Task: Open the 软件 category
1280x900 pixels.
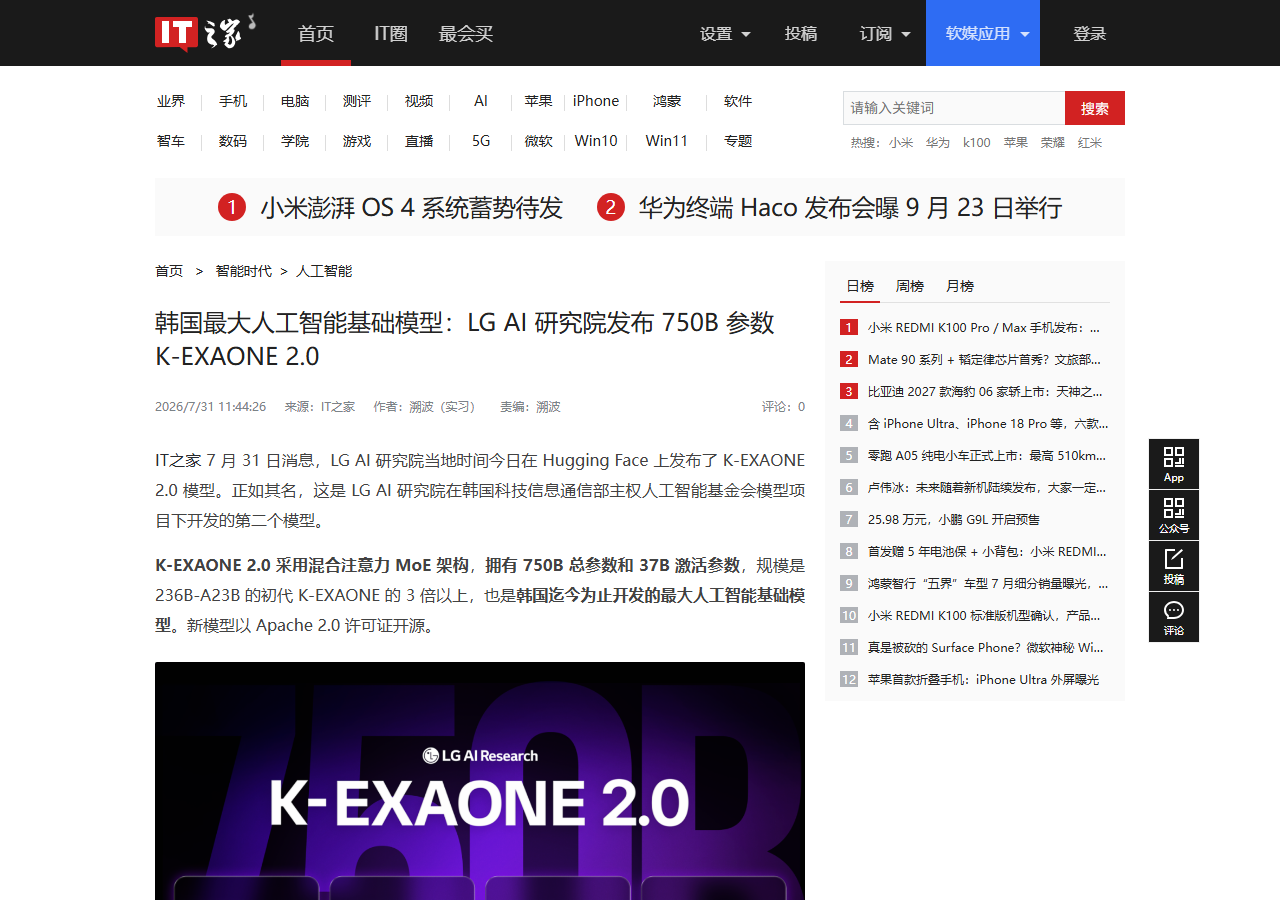Action: coord(738,101)
